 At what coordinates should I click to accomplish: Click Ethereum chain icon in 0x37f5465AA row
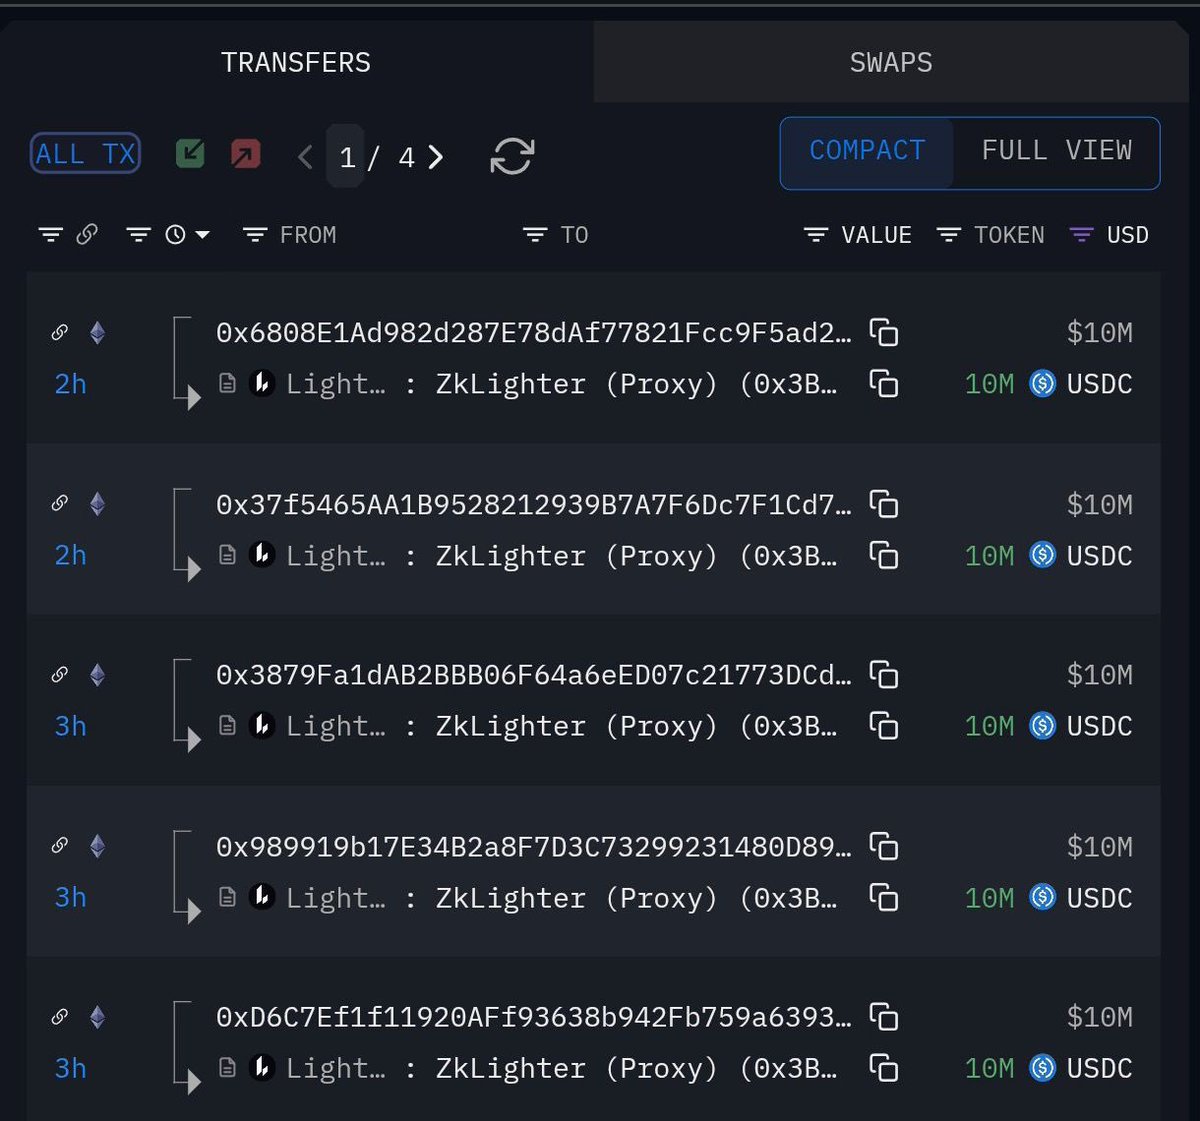pyautogui.click(x=97, y=503)
